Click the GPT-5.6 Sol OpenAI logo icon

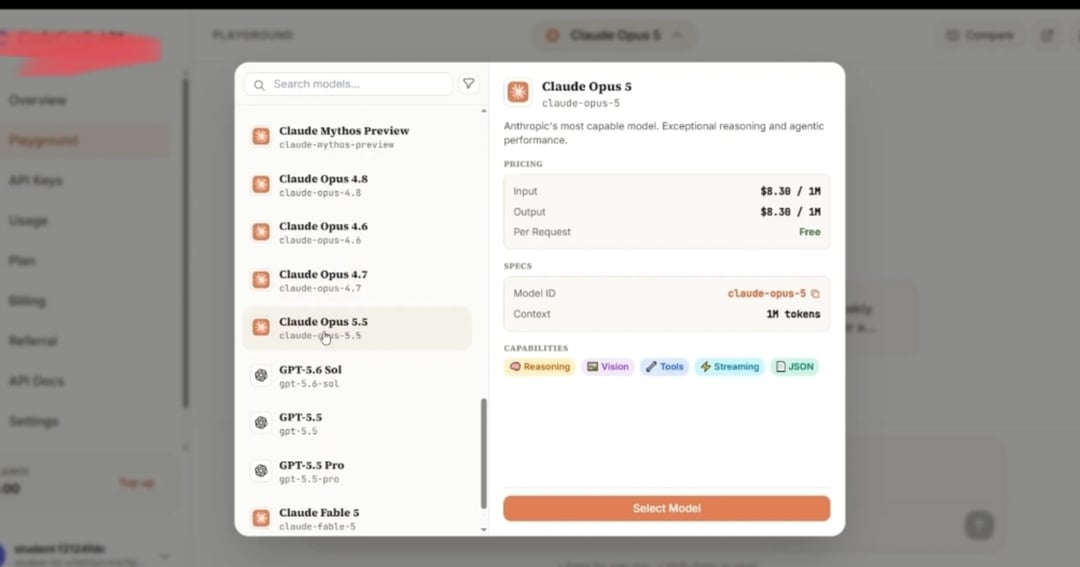[261, 375]
